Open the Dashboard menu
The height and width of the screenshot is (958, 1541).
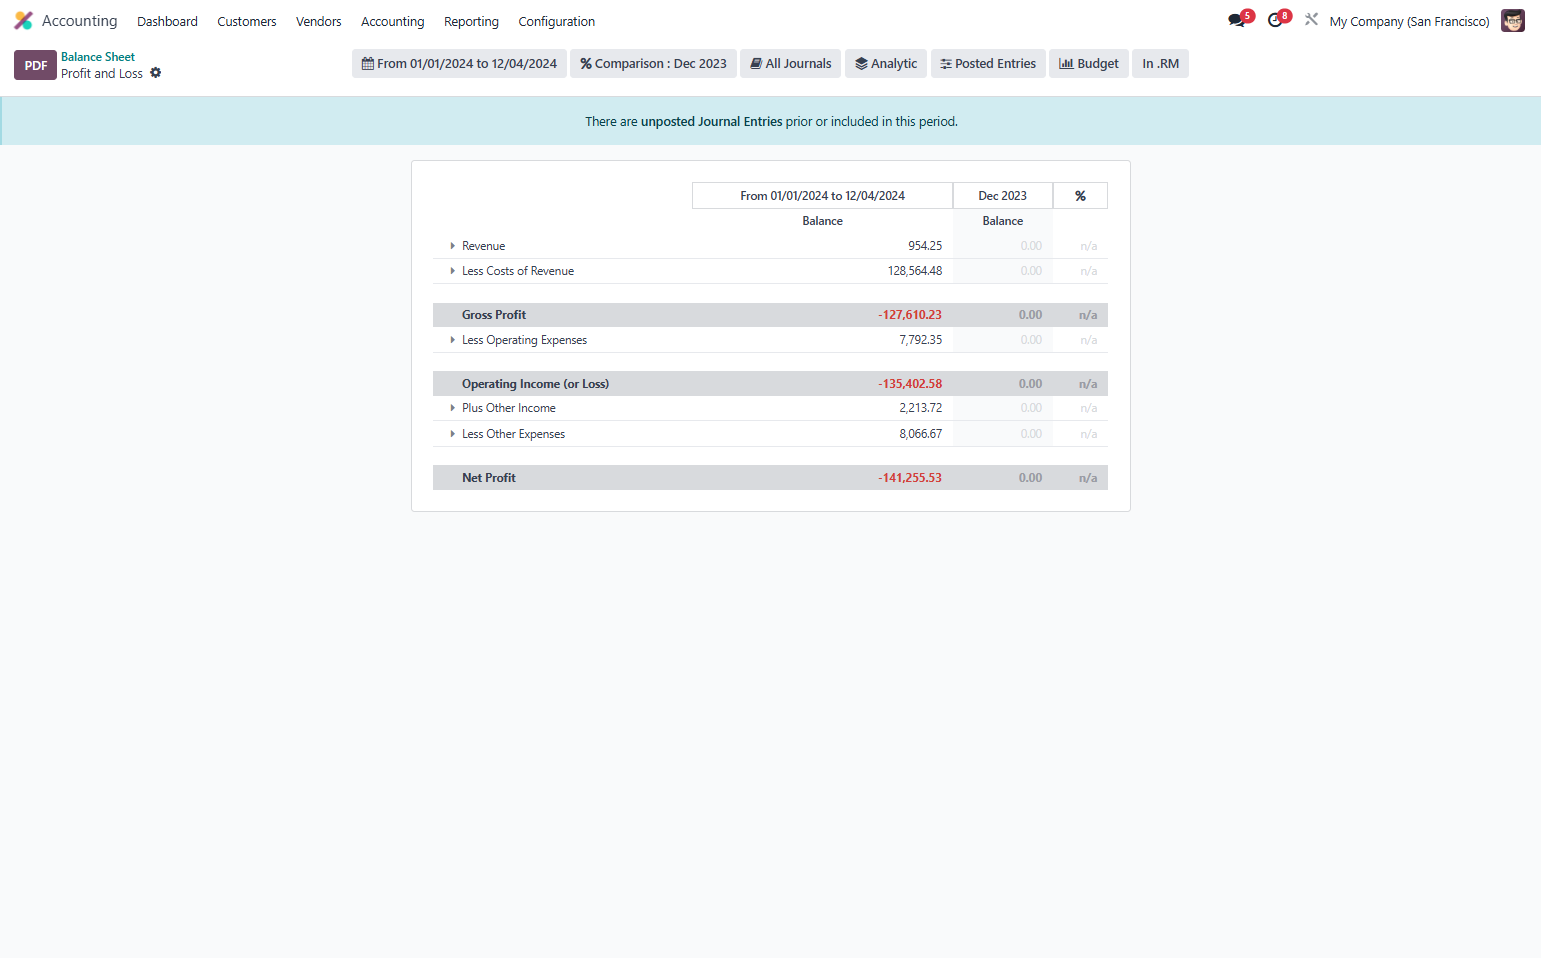(167, 21)
